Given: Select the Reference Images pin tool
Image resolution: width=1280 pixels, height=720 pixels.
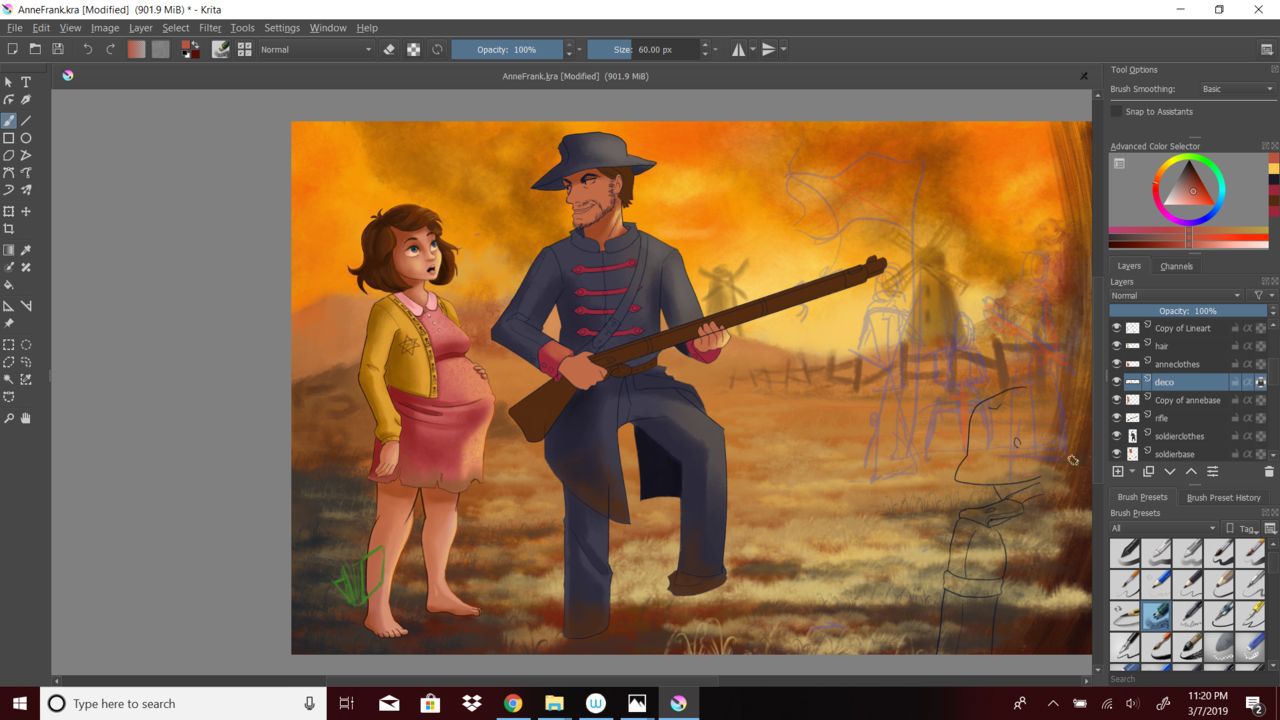Looking at the screenshot, I should [9, 323].
